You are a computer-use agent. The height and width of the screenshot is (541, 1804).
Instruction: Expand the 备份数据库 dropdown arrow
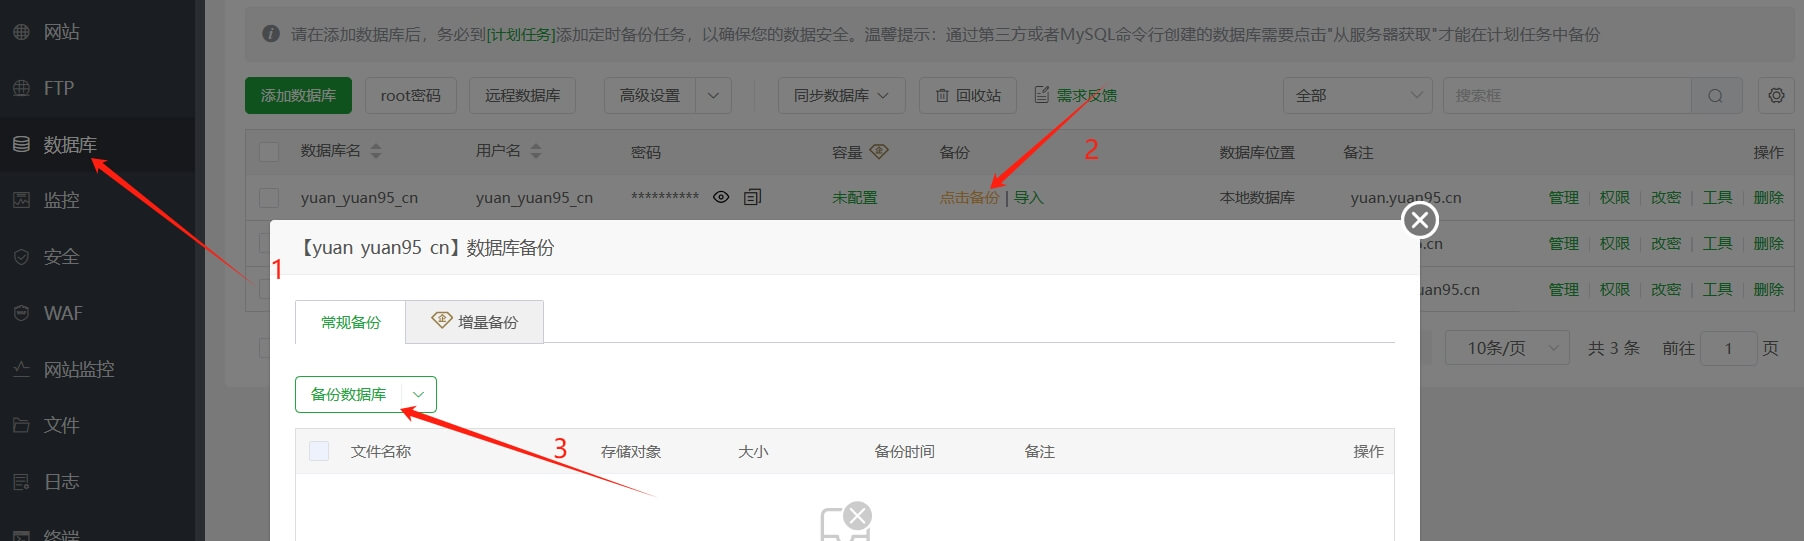(x=419, y=394)
